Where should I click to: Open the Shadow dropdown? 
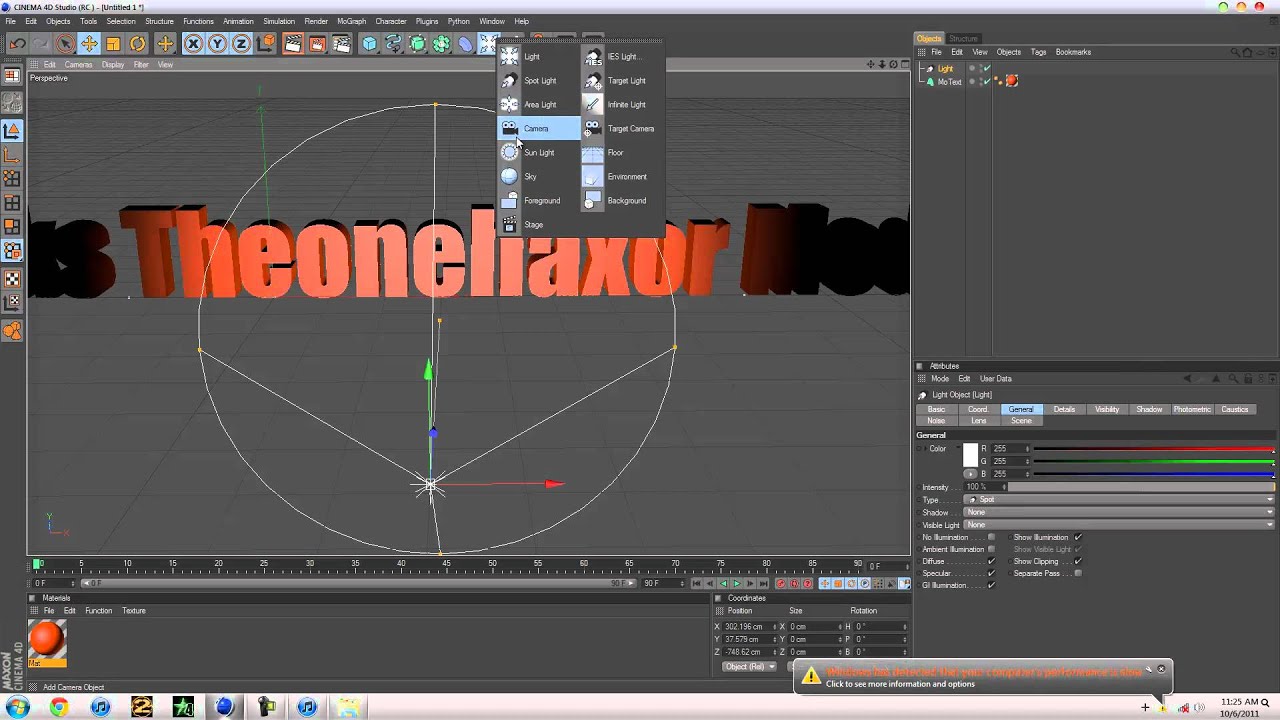1120,512
